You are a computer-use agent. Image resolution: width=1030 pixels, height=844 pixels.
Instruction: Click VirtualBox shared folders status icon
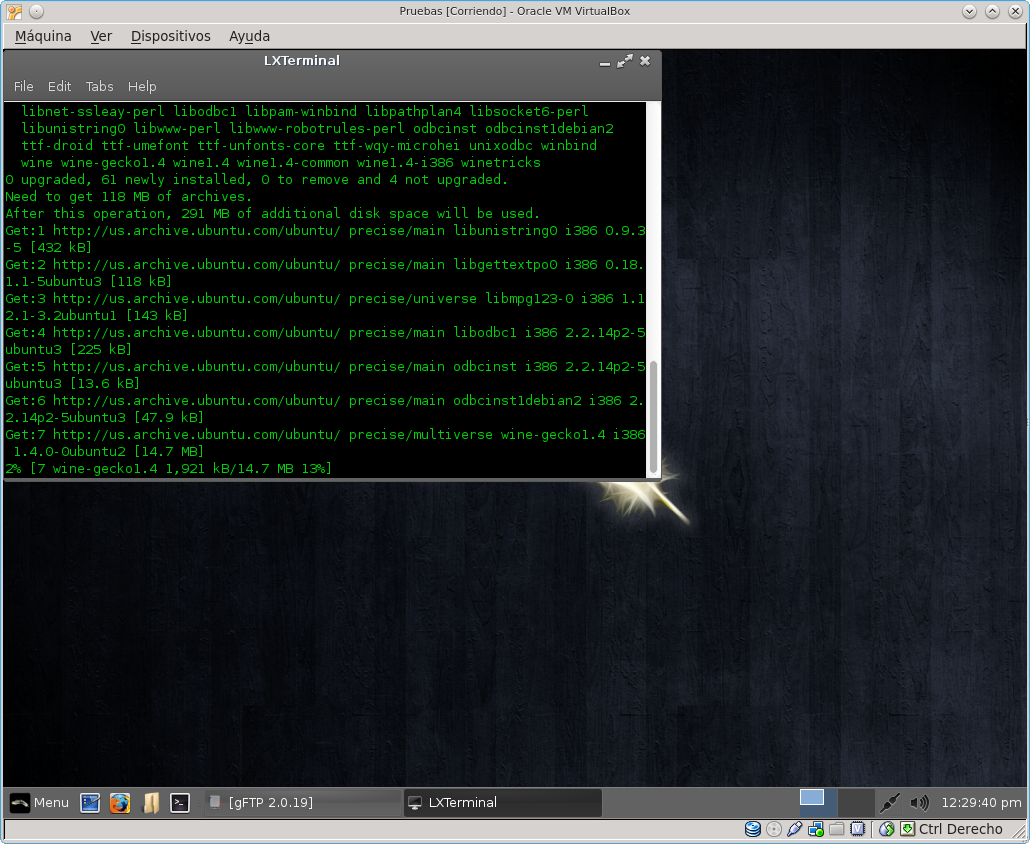(x=836, y=829)
